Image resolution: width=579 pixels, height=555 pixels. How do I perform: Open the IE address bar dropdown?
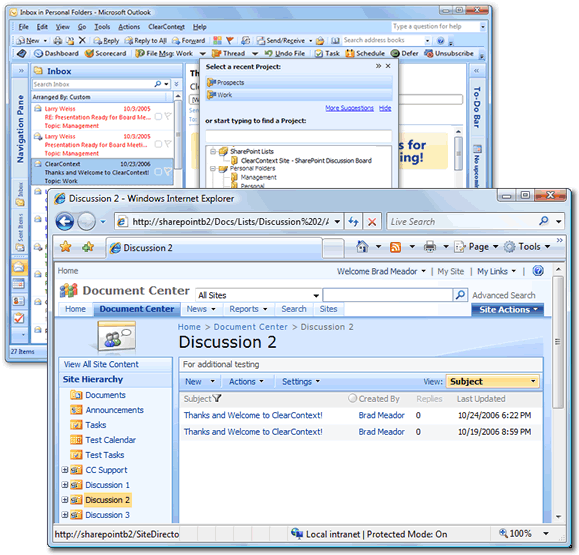tap(337, 222)
